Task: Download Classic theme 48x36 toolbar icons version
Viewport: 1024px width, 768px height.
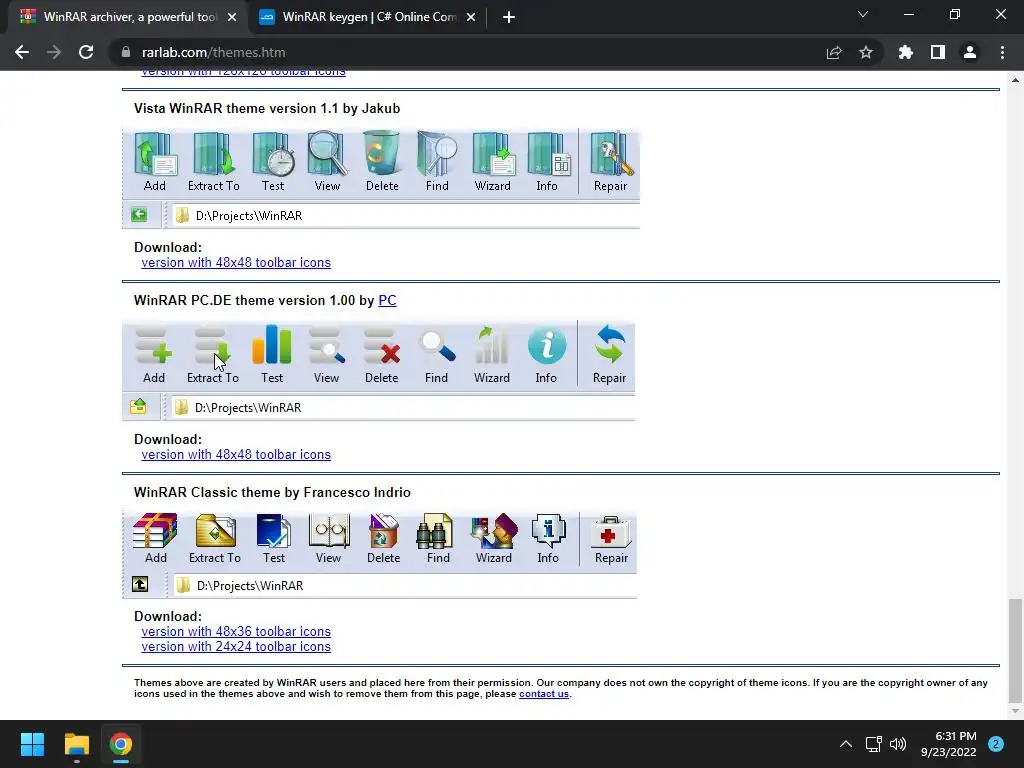Action: coord(236,632)
